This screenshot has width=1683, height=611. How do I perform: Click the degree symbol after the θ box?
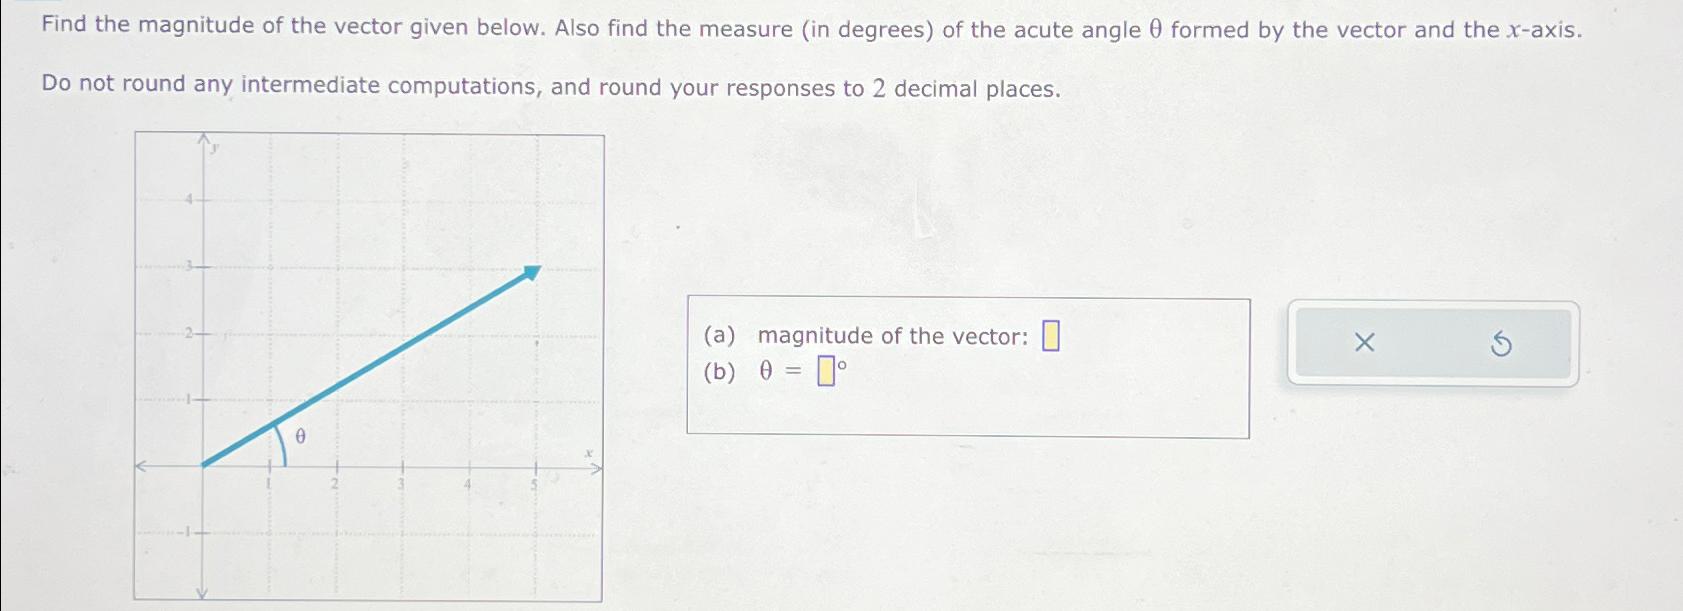point(841,363)
